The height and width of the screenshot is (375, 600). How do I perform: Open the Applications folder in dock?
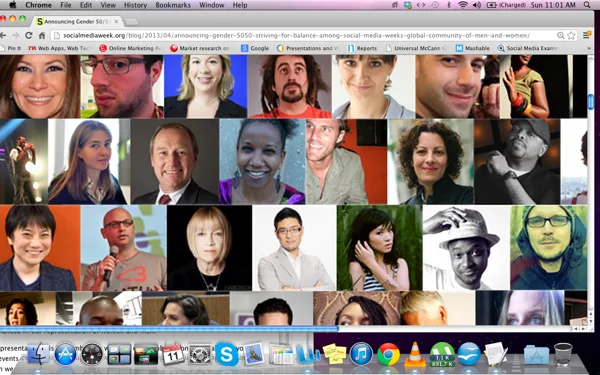coord(536,354)
